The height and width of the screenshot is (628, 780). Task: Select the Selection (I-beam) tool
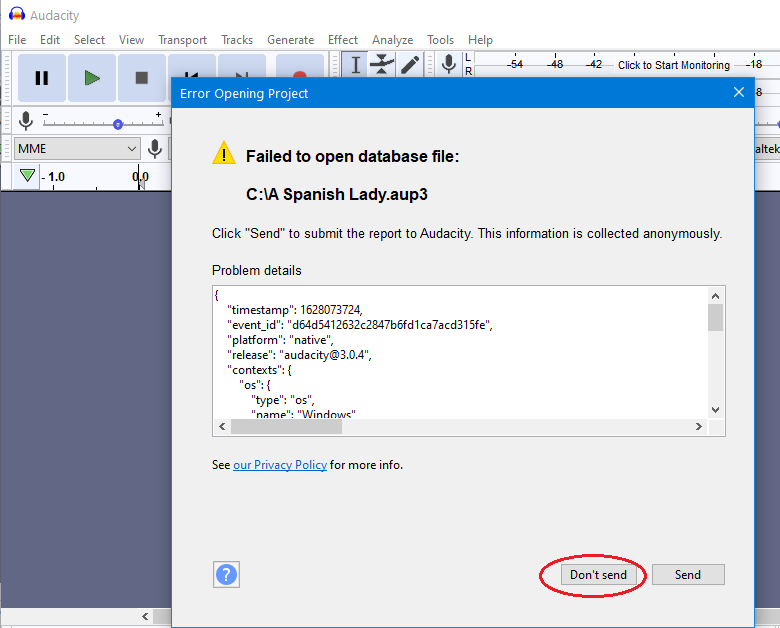point(355,65)
